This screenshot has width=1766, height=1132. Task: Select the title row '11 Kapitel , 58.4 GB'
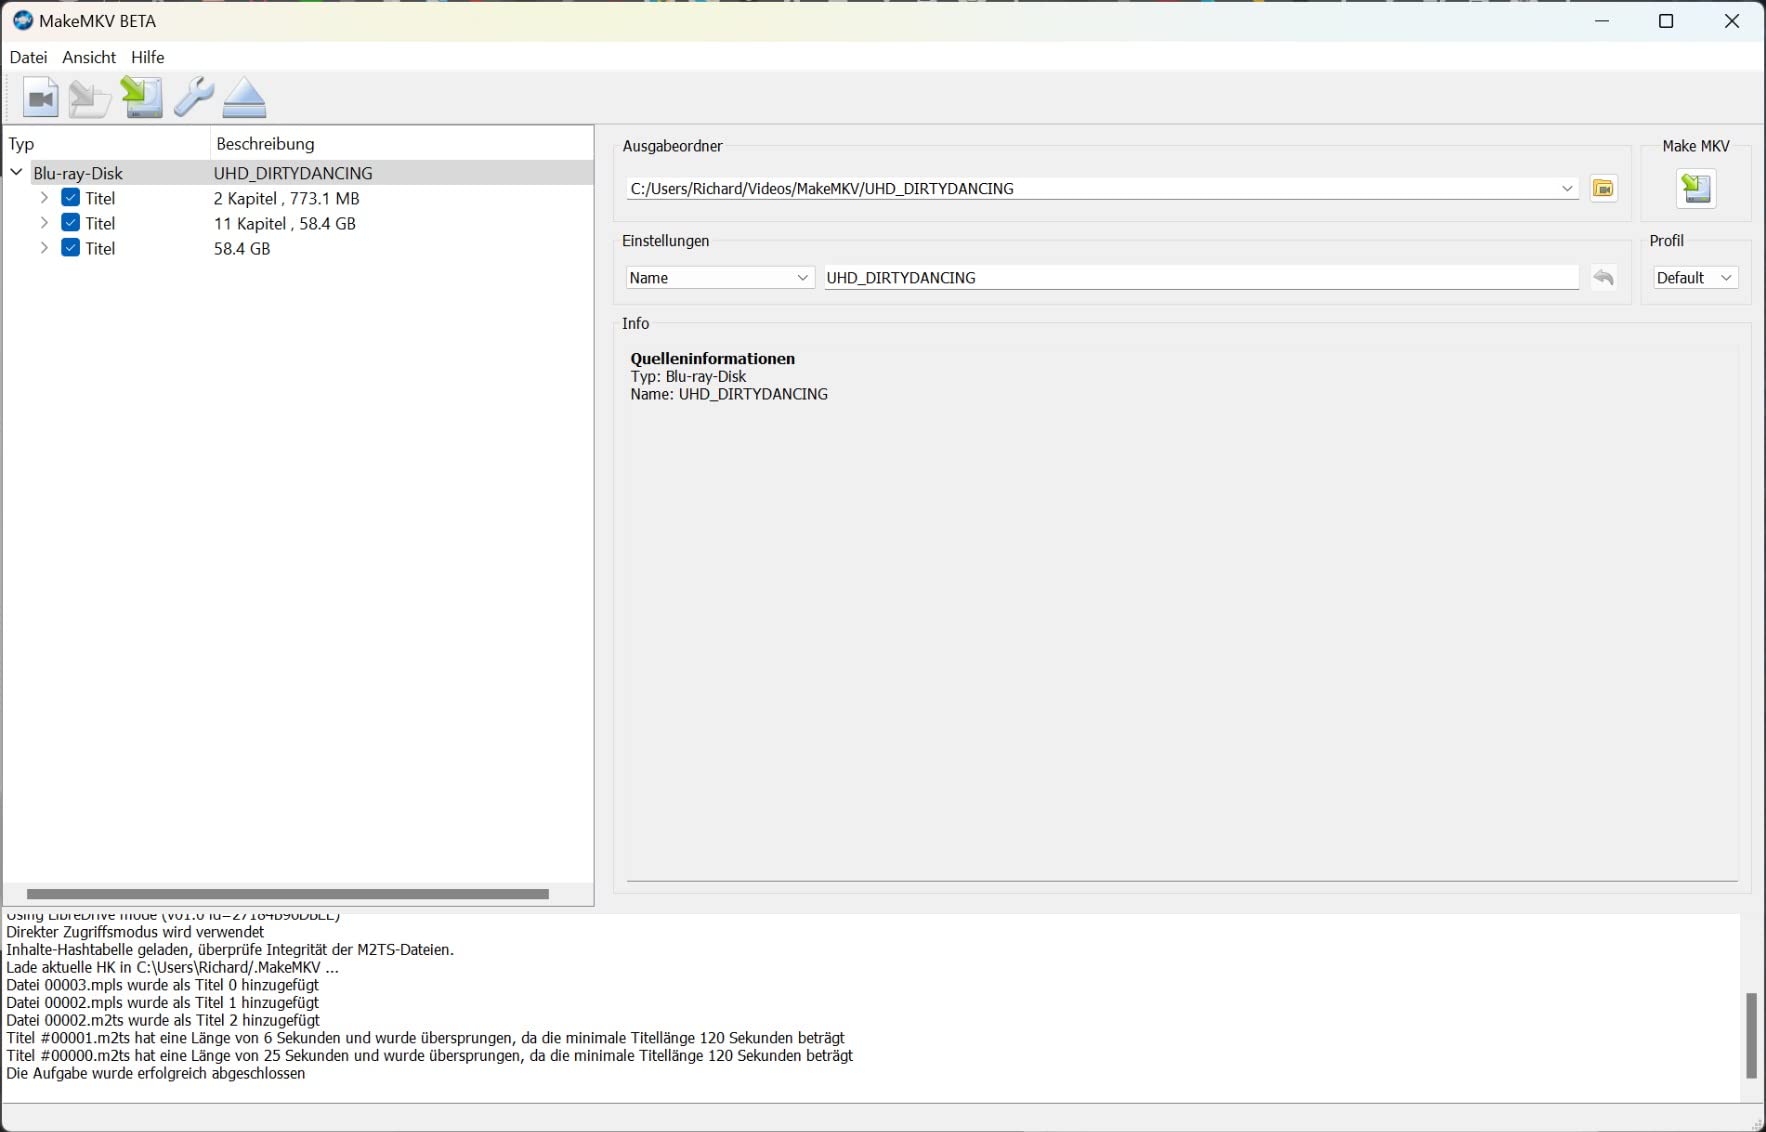299,223
